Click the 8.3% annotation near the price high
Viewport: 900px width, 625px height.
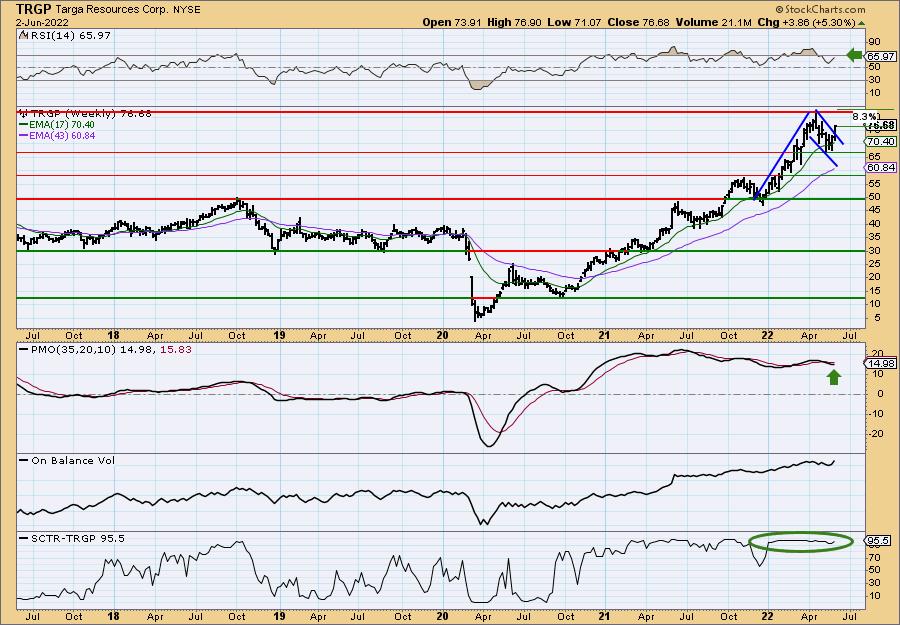863,115
